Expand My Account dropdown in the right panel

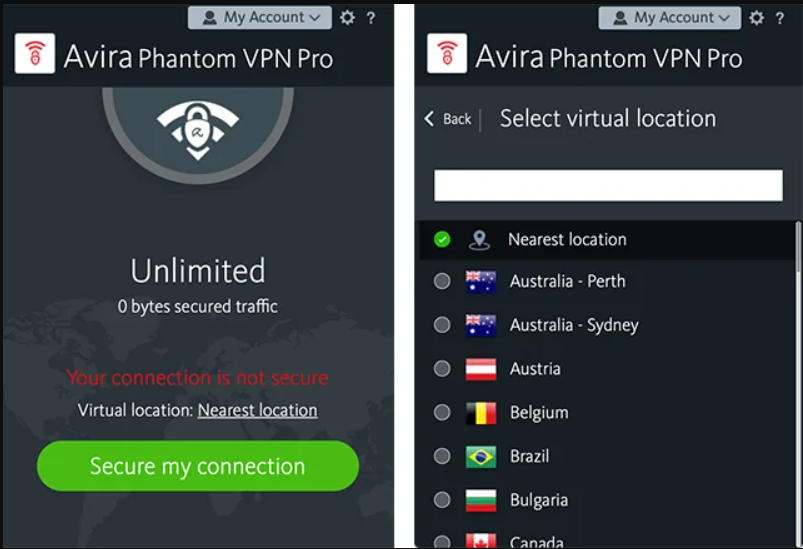tap(670, 17)
